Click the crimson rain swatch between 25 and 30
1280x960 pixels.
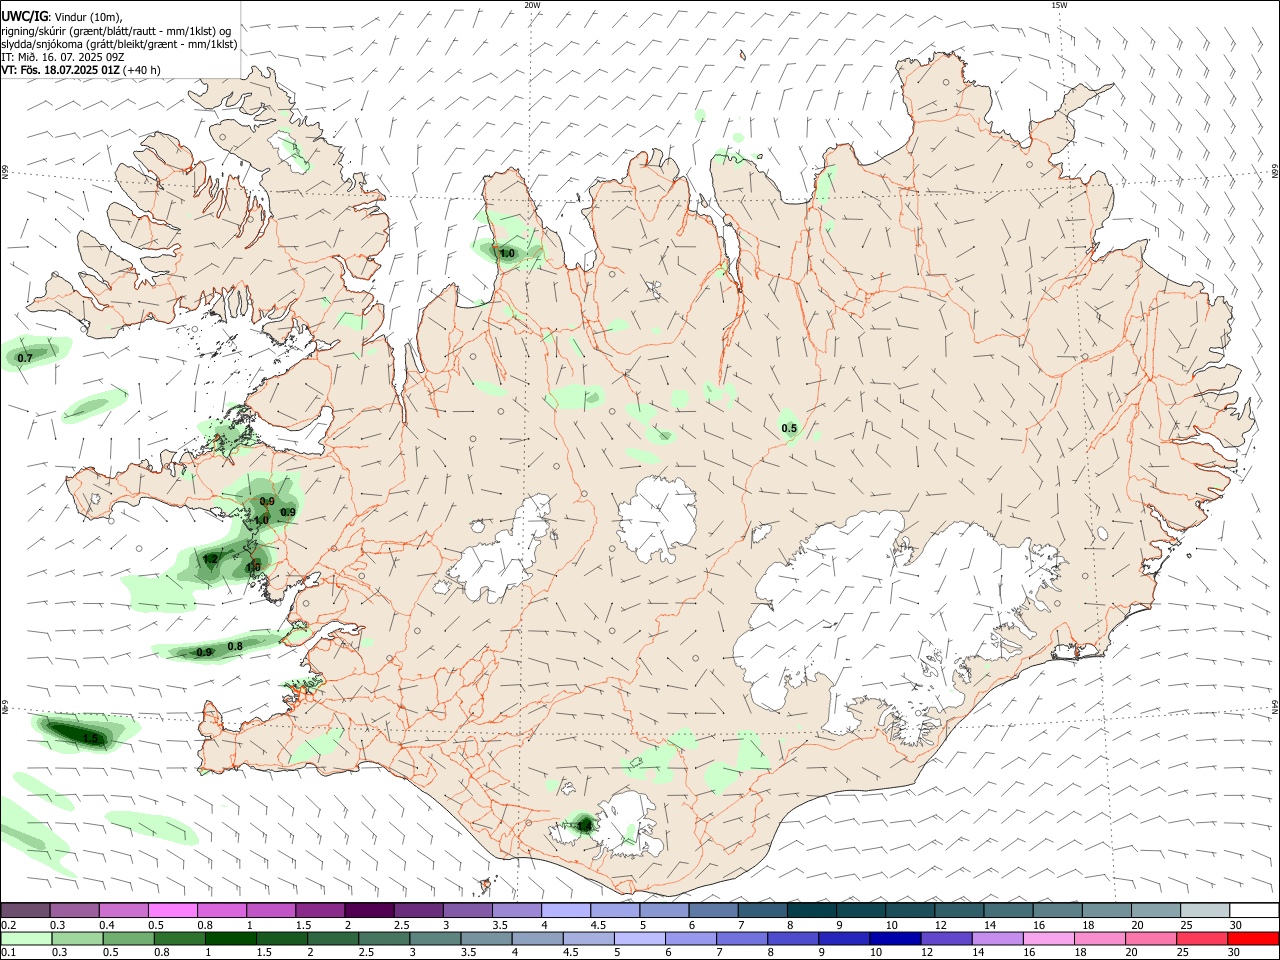point(1202,938)
